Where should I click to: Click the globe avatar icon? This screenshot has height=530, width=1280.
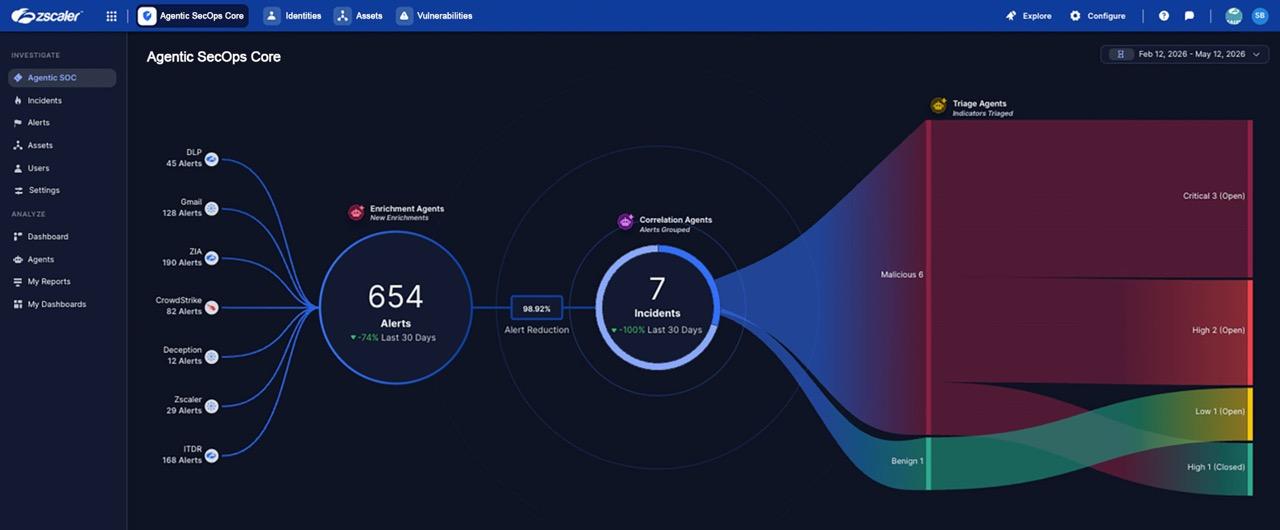coord(1234,16)
